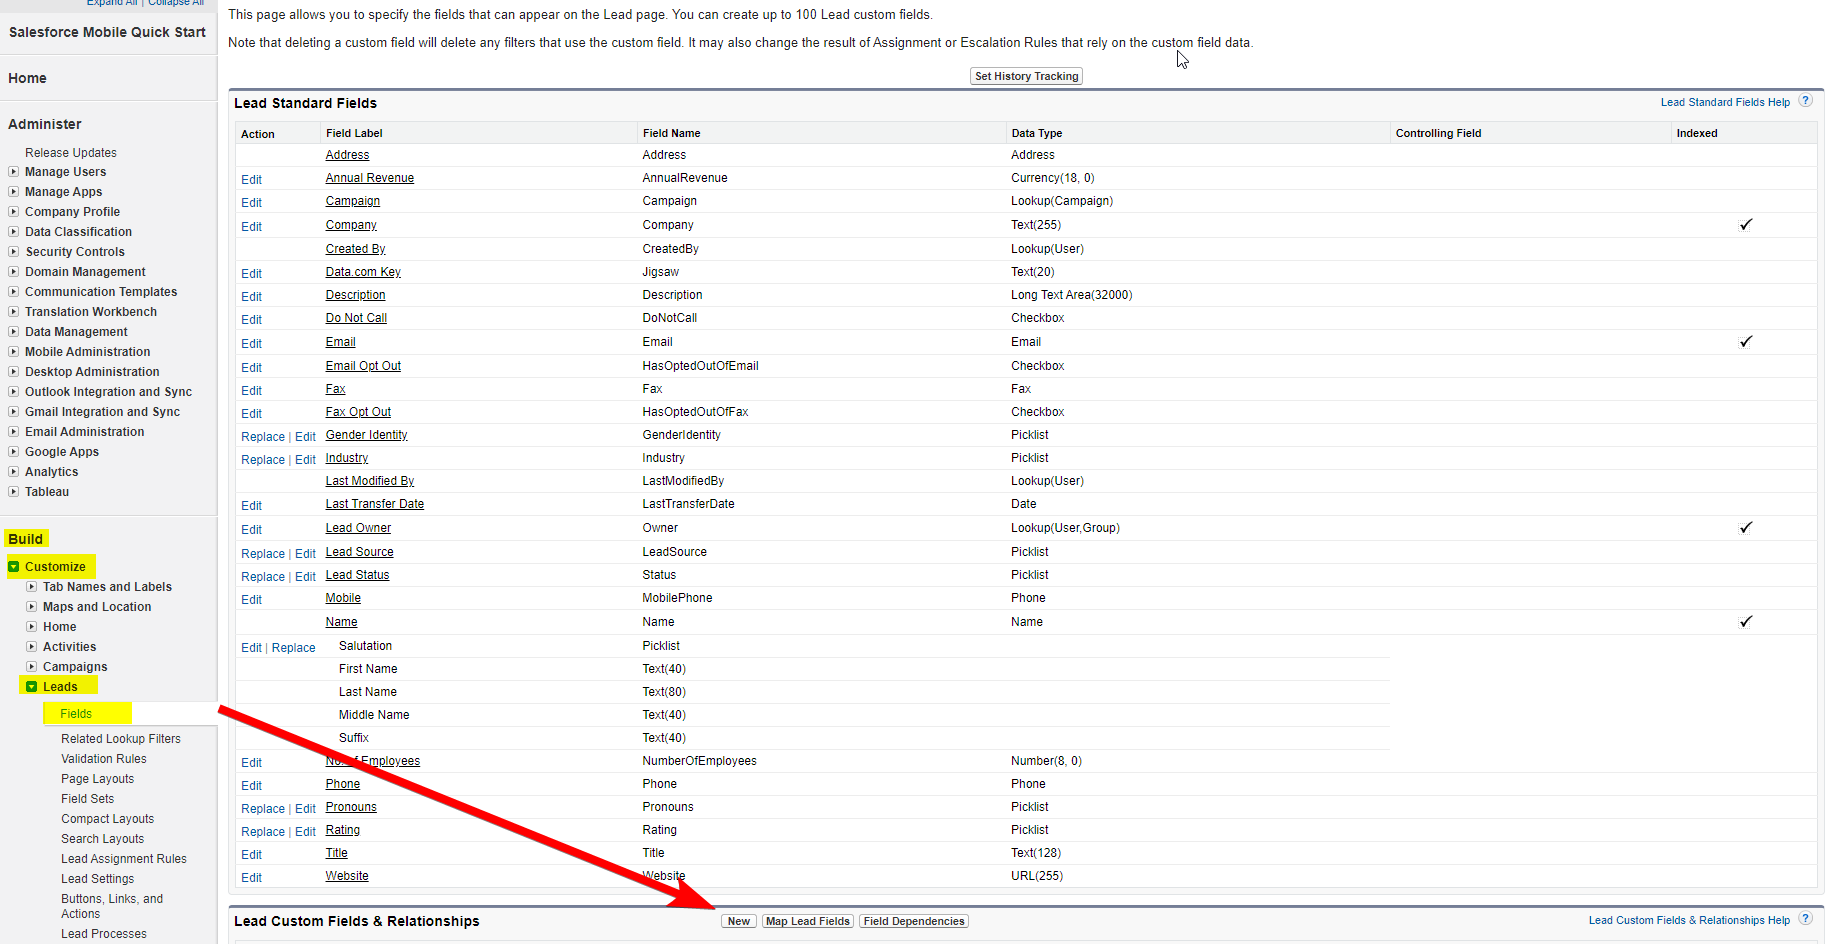Open the Last Transfer Date field
1833x944 pixels.
point(374,504)
